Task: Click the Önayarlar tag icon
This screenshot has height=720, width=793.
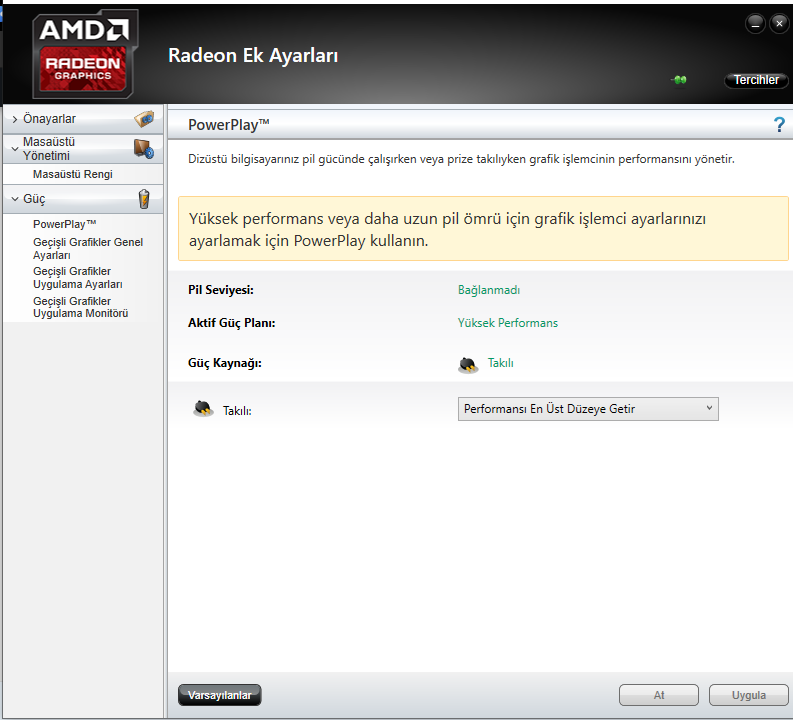Action: (144, 119)
